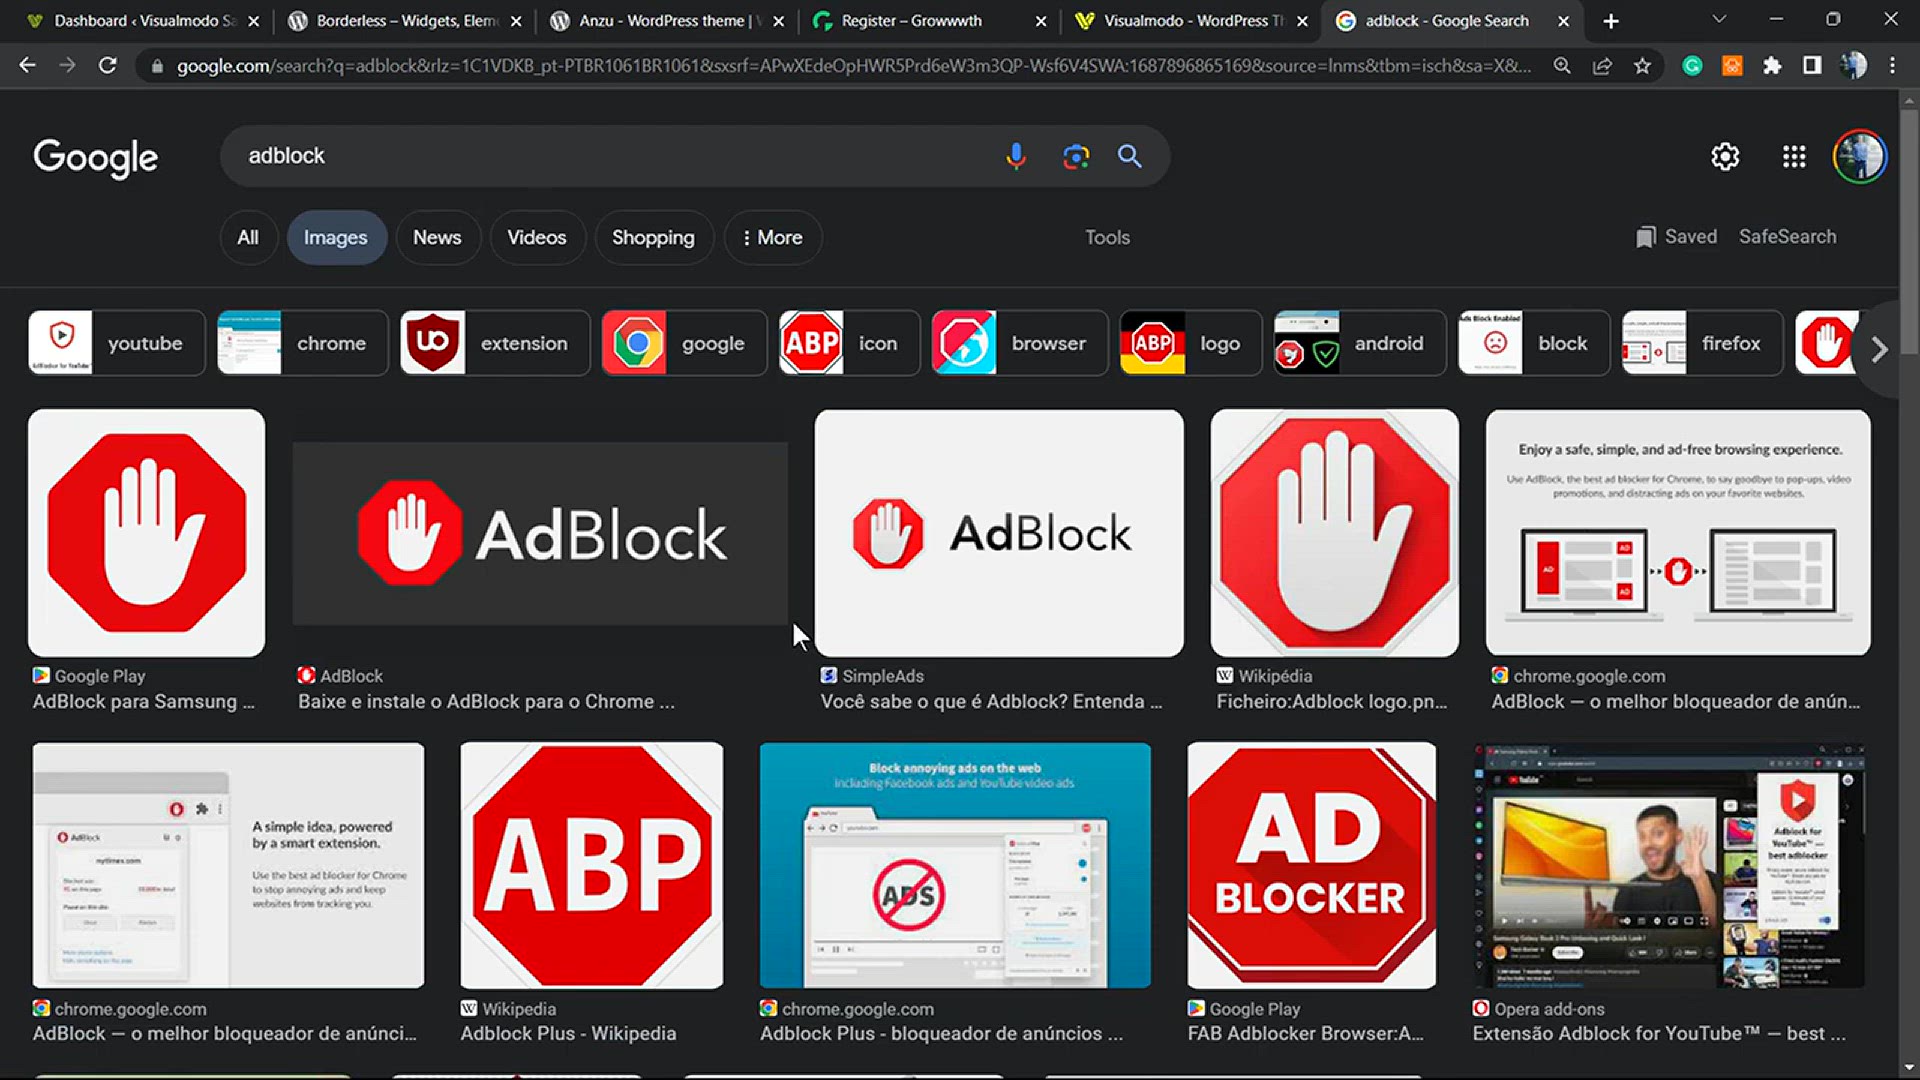Image resolution: width=1920 pixels, height=1080 pixels.
Task: Filter by block suggestion chip
Action: (x=1534, y=343)
